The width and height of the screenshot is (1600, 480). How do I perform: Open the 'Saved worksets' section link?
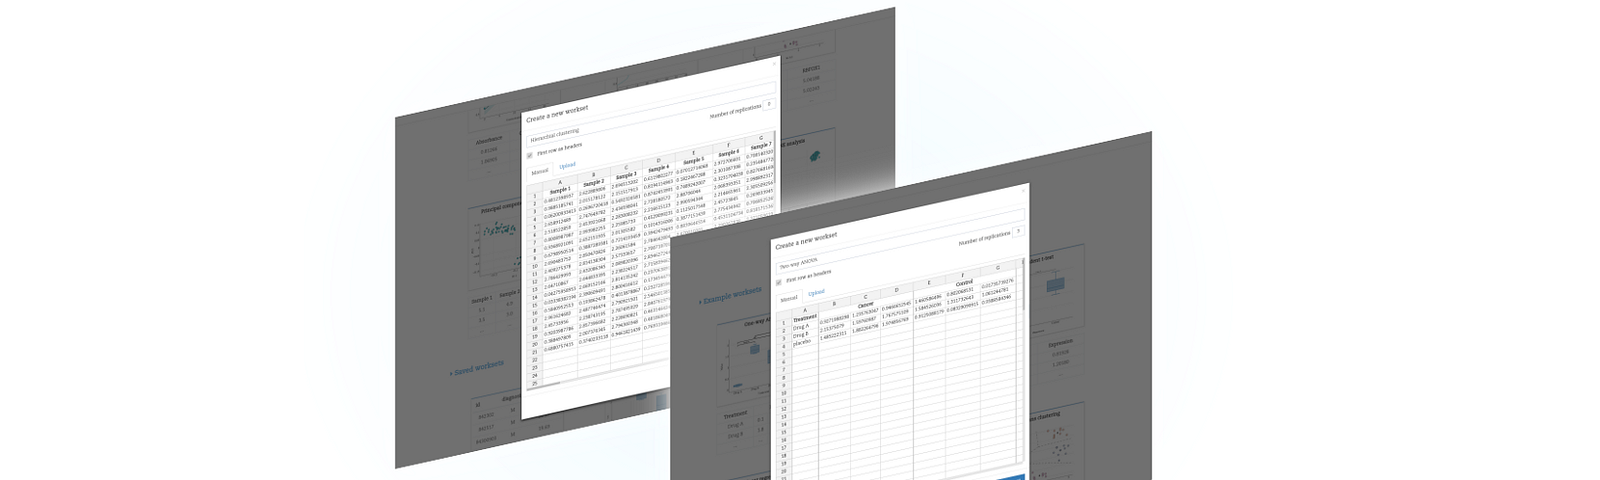tap(477, 368)
